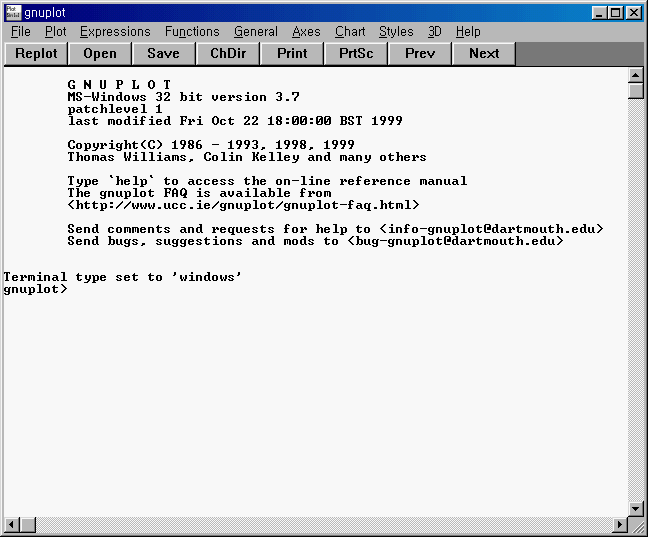Maximize the gnuplot window

pos(615,13)
